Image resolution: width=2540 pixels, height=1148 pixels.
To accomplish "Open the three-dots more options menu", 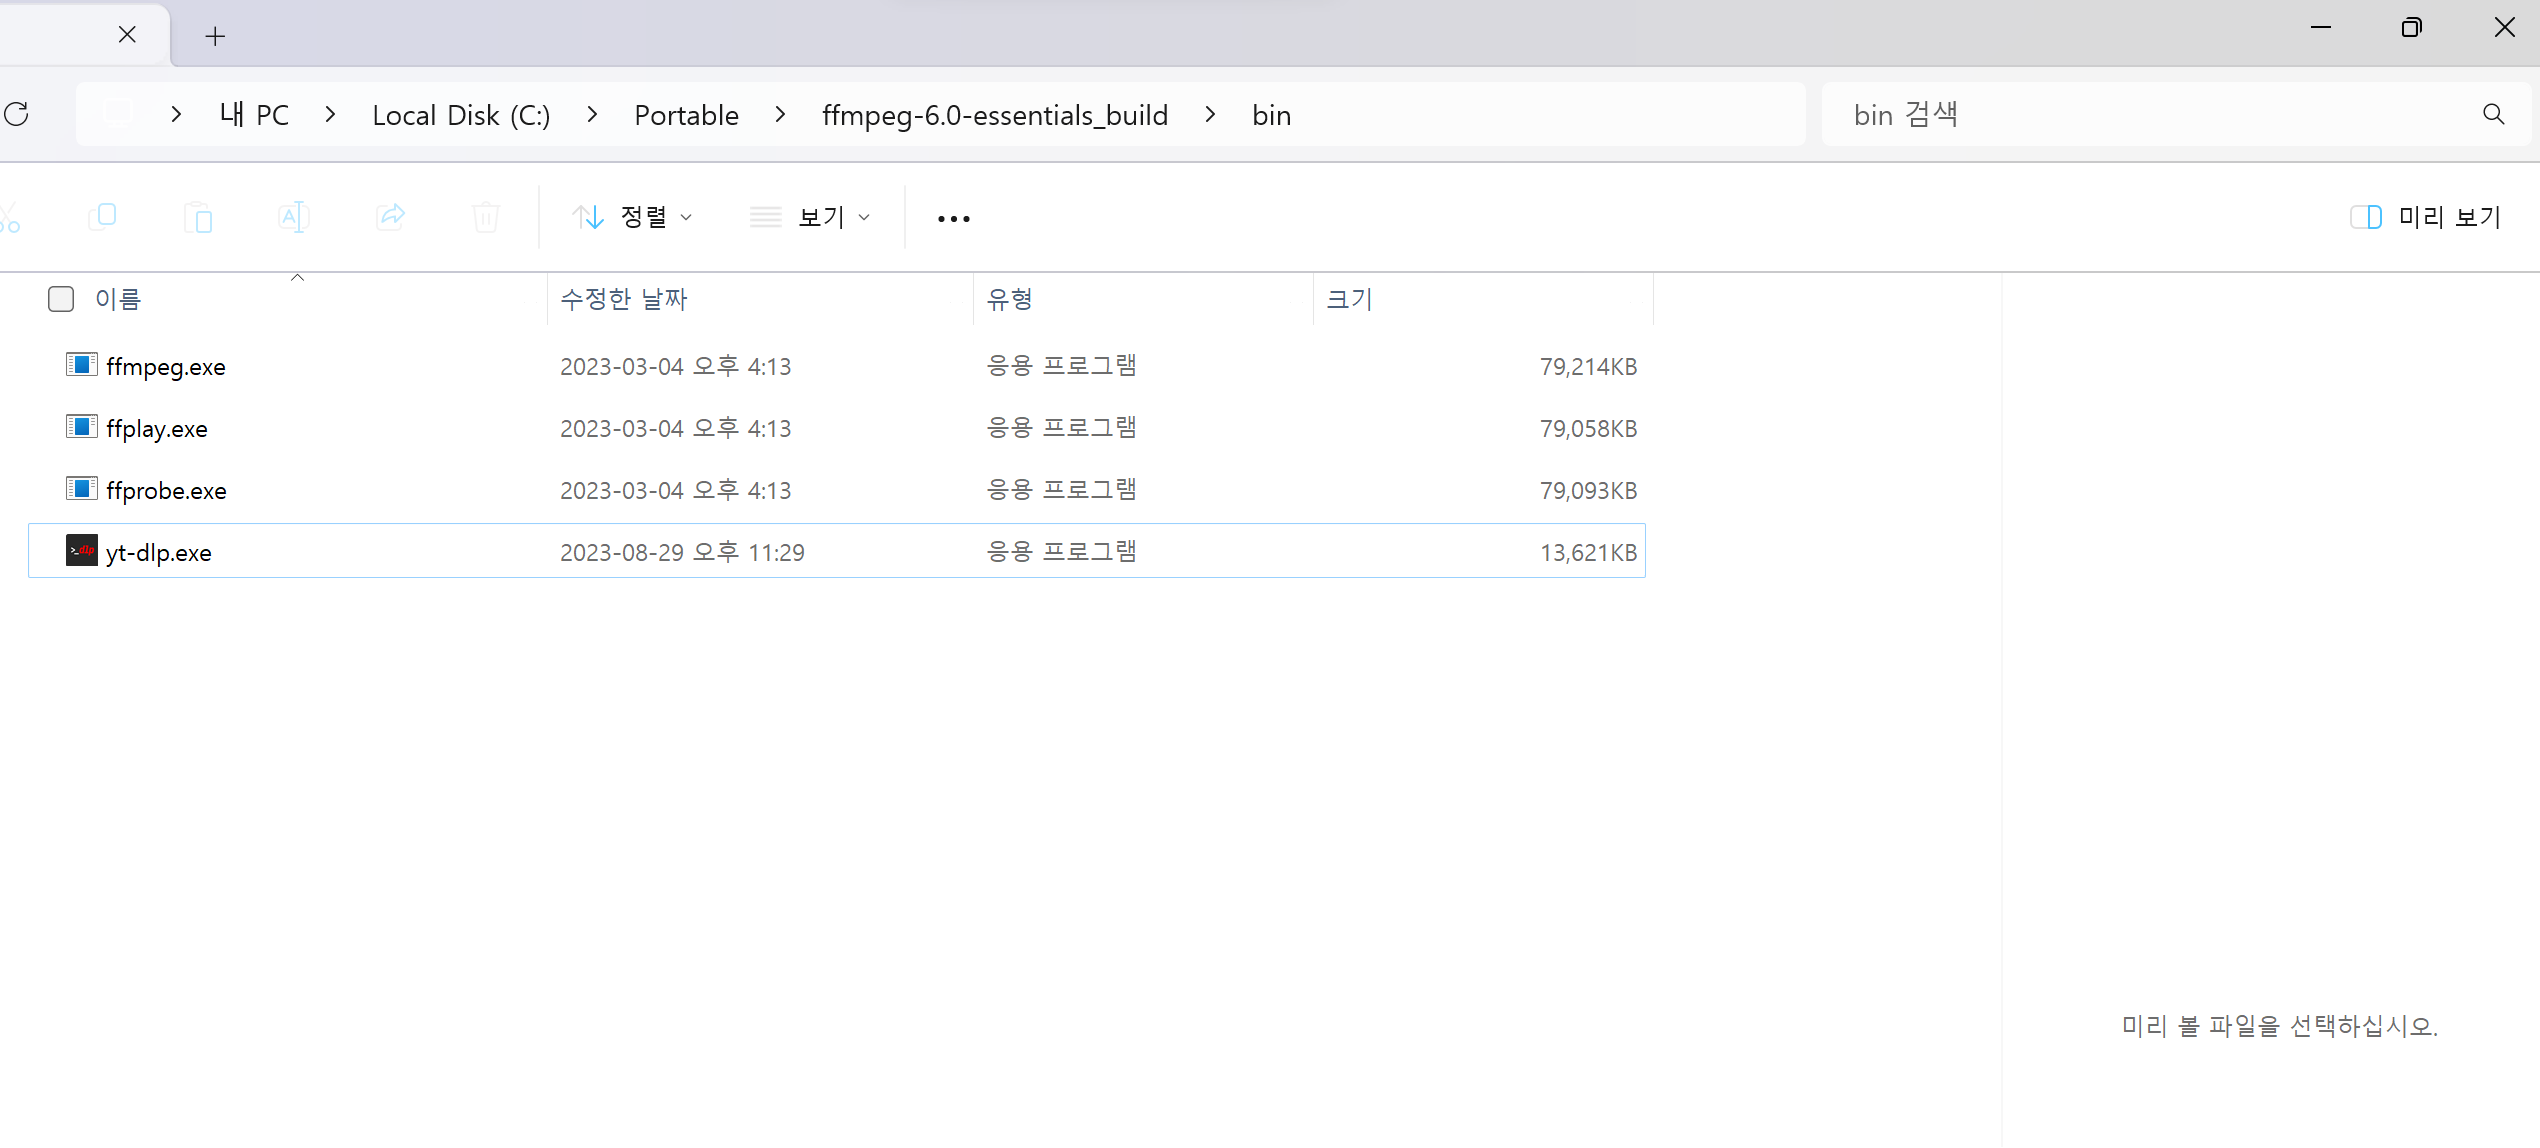I will coord(953,218).
